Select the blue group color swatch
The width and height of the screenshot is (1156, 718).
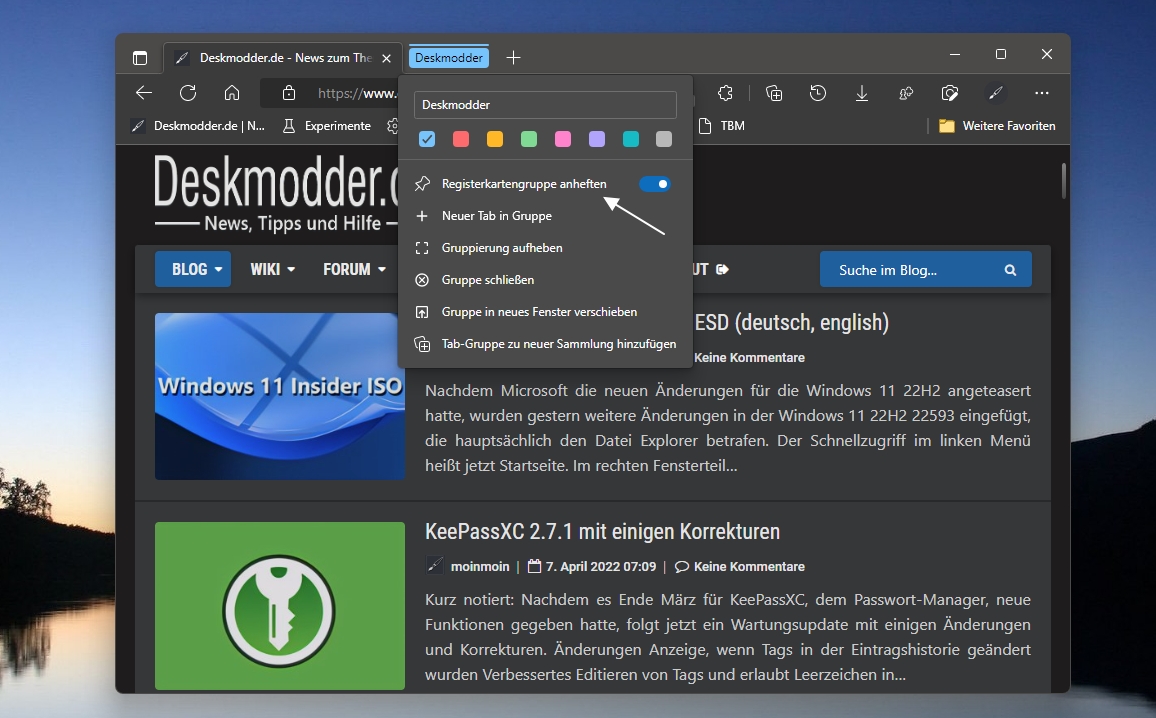(x=427, y=139)
